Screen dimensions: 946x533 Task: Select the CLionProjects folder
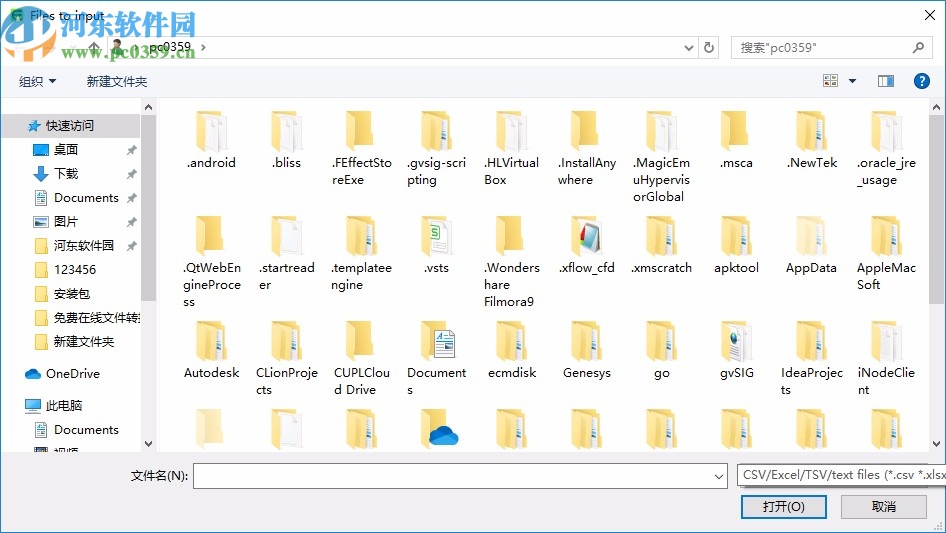pyautogui.click(x=286, y=359)
